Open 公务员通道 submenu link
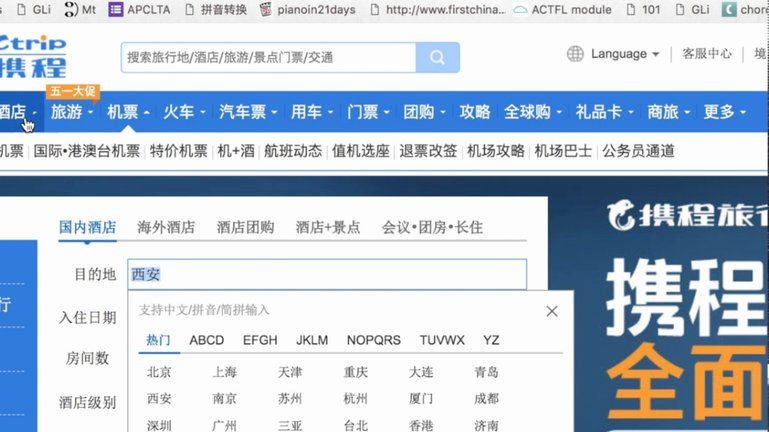The width and height of the screenshot is (769, 432). tap(638, 151)
